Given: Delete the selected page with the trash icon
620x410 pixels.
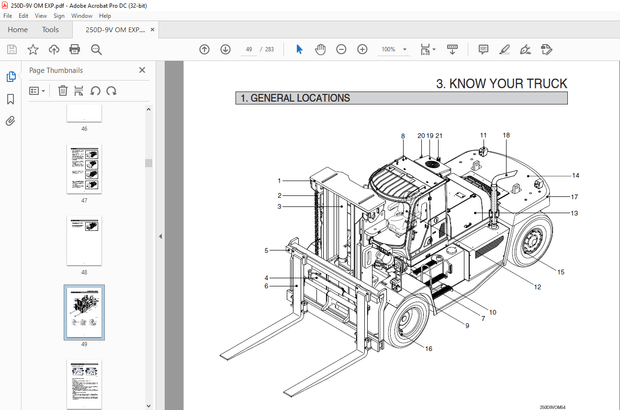Looking at the screenshot, I should [62, 91].
